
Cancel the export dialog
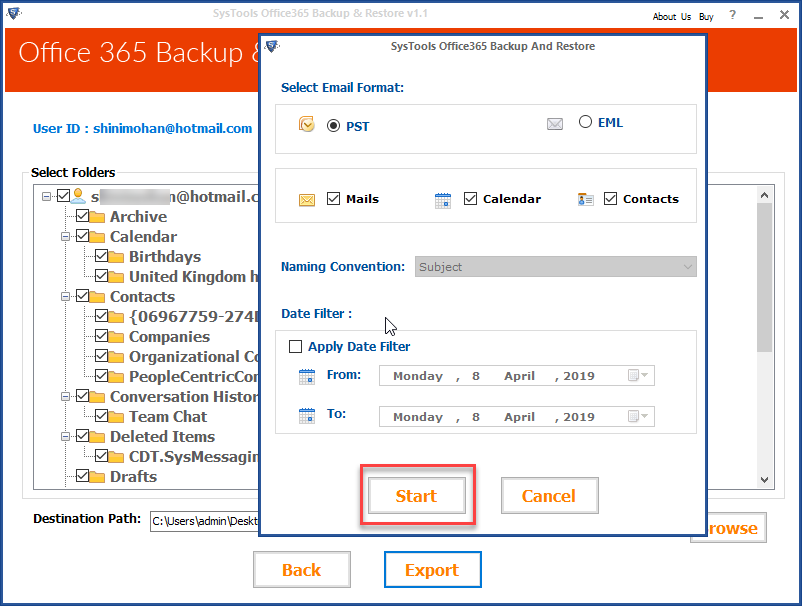549,494
